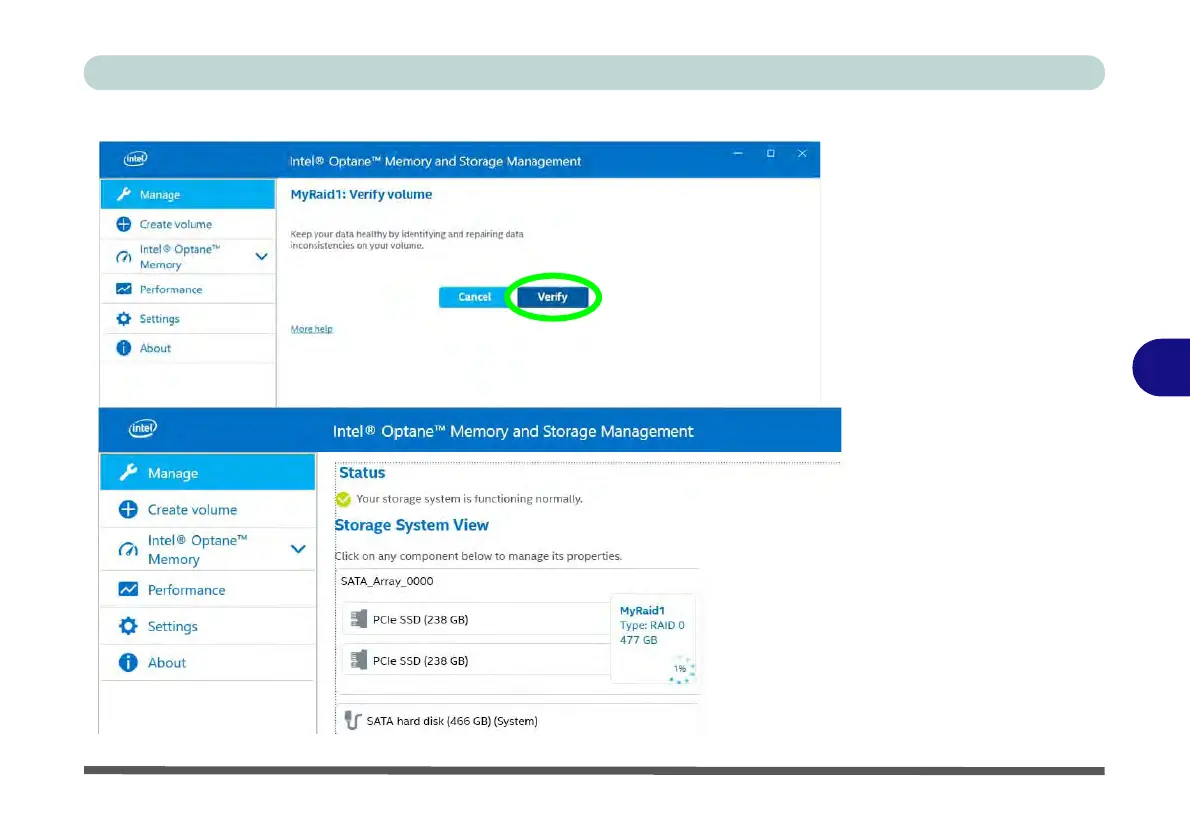This screenshot has width=1190, height=838.
Task: Click Intel logo in bottom window title bar
Action: point(143,428)
